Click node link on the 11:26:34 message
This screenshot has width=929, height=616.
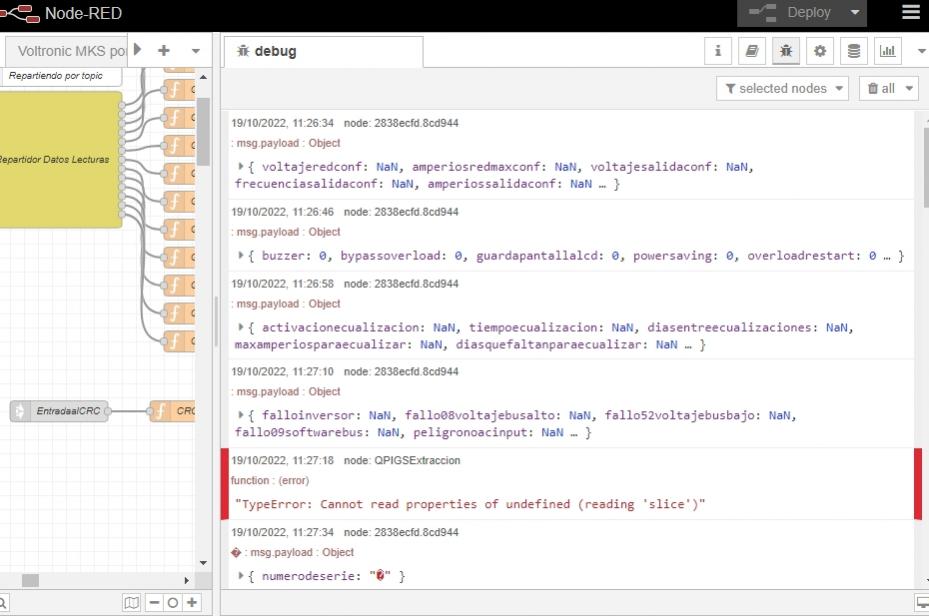click(401, 123)
